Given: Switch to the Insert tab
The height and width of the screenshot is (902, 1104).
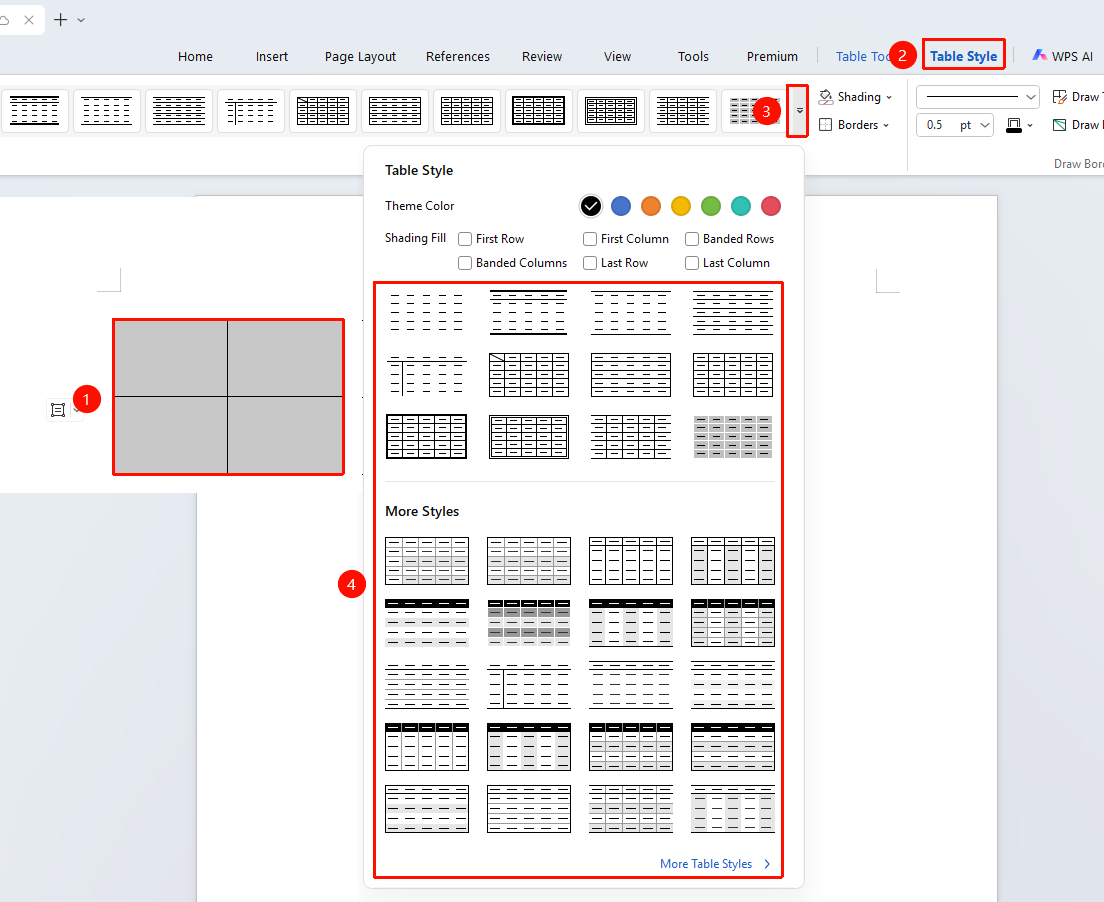Looking at the screenshot, I should pyautogui.click(x=272, y=56).
